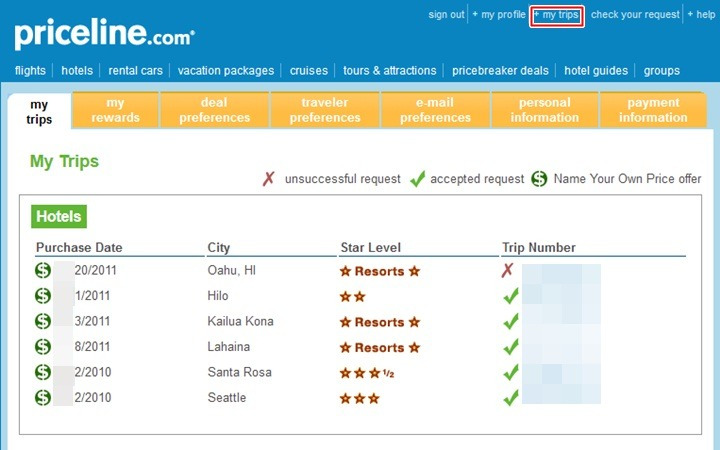Click the priceline.com logo
Viewport: 720px width, 450px height.
click(x=105, y=34)
